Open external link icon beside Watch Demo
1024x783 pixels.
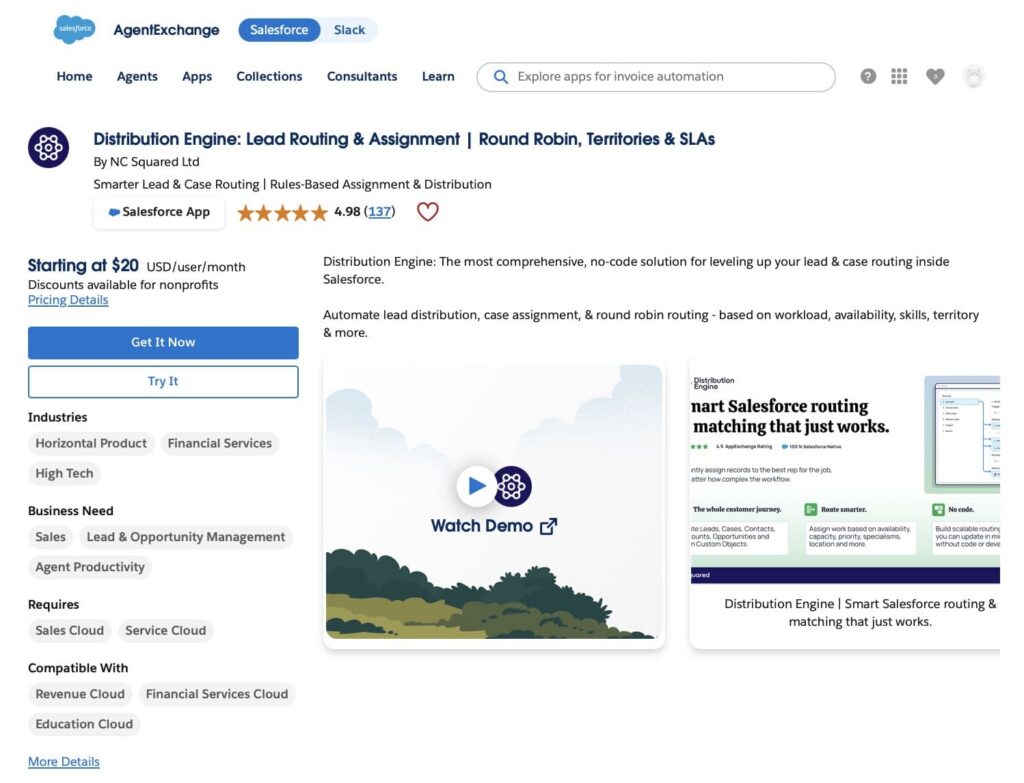(x=549, y=526)
